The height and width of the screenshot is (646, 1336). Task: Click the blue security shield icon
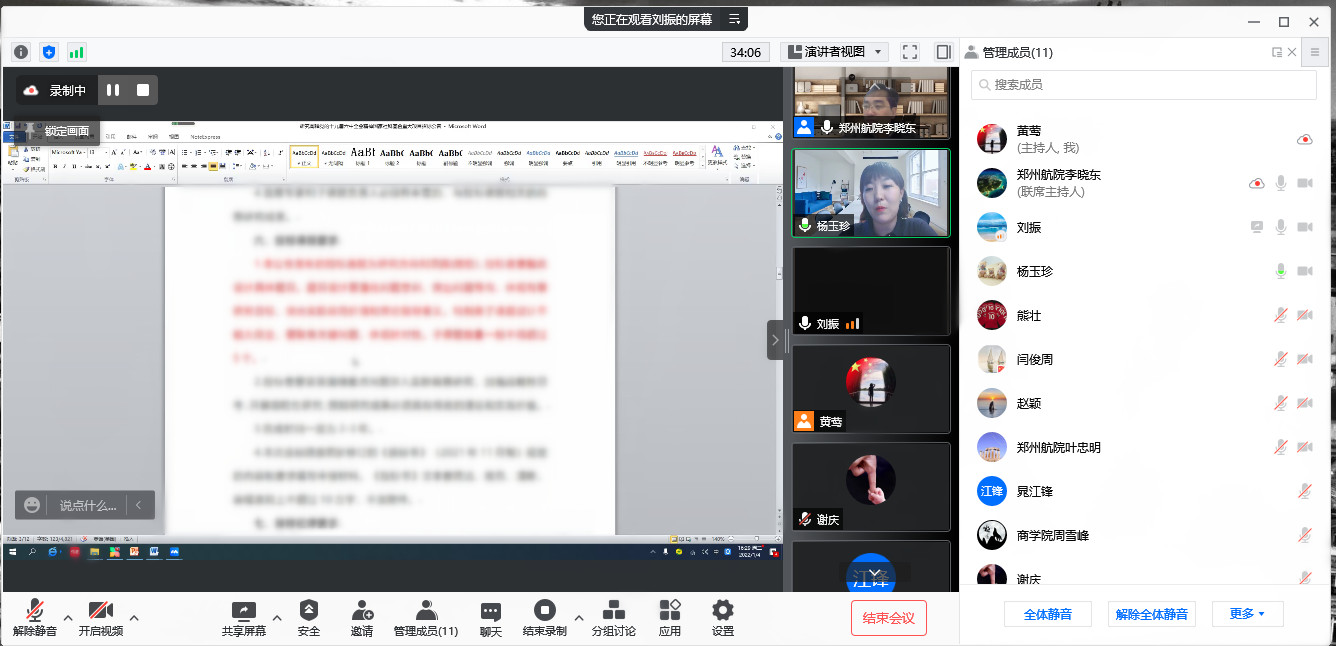(48, 52)
